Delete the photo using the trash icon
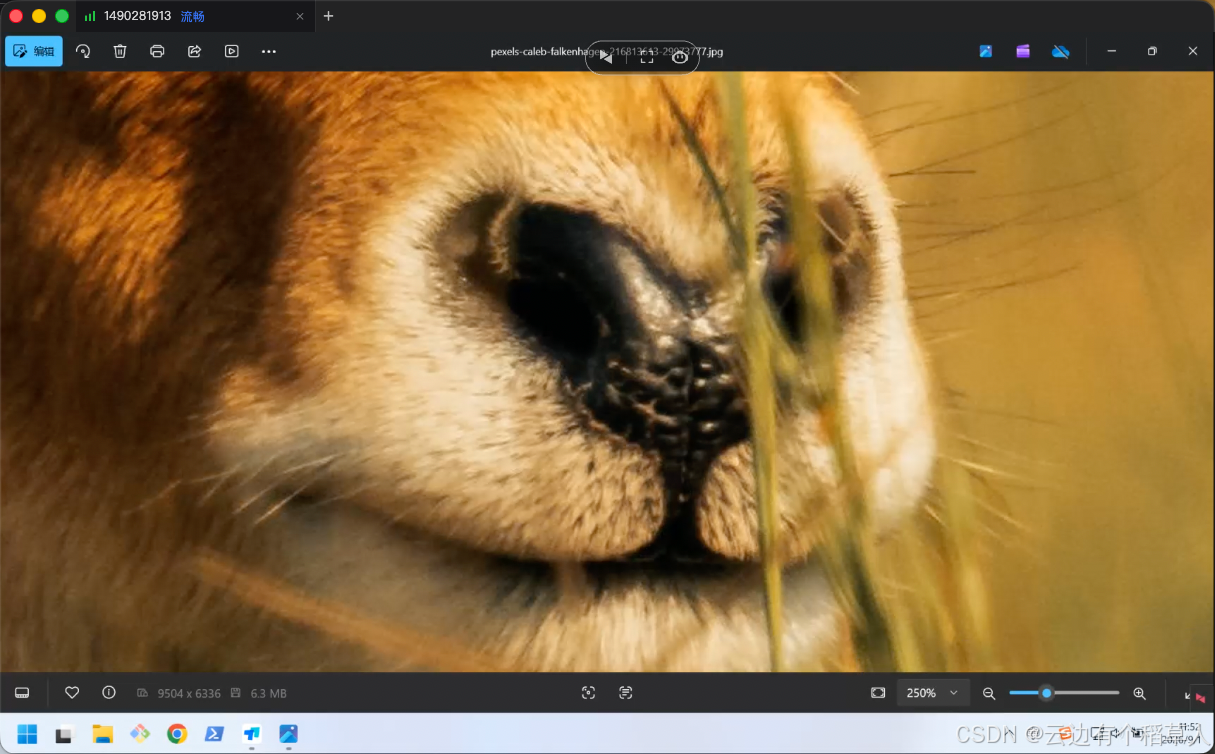The image size is (1215, 754). pyautogui.click(x=120, y=51)
